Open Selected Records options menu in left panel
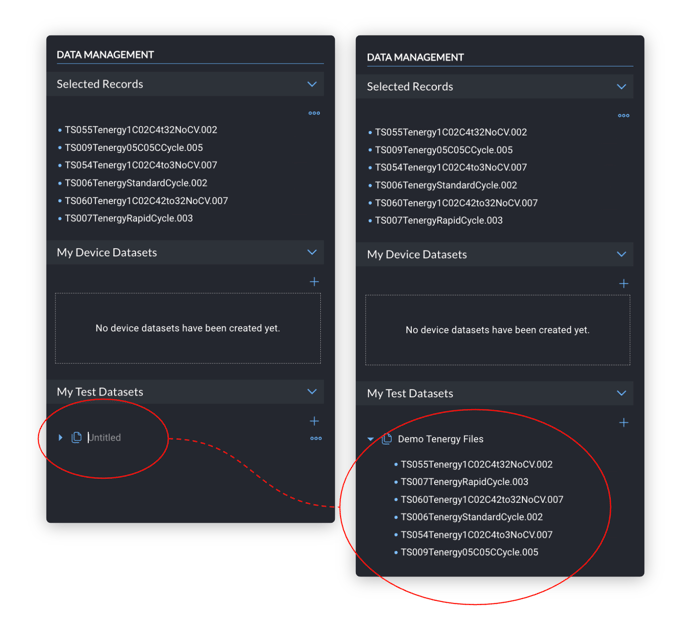Image resolution: width=688 pixels, height=621 pixels. pyautogui.click(x=314, y=113)
